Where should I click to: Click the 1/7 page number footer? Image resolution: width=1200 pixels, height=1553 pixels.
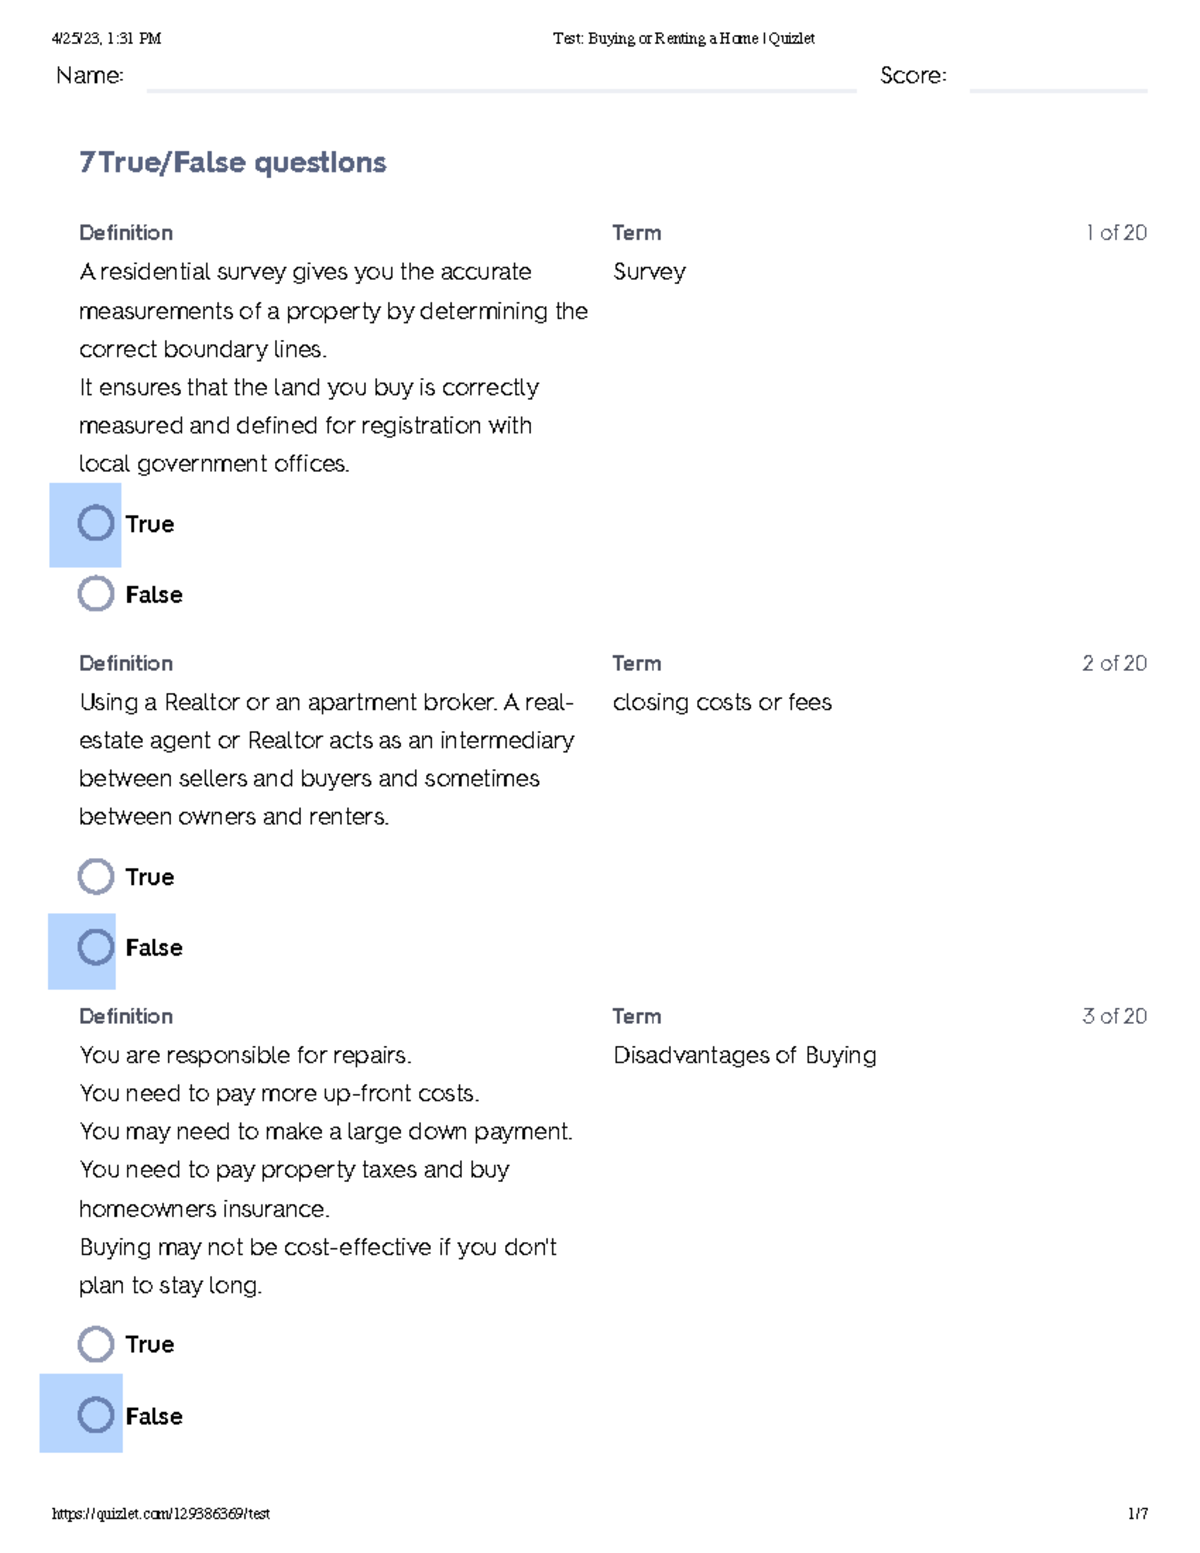pyautogui.click(x=1138, y=1514)
